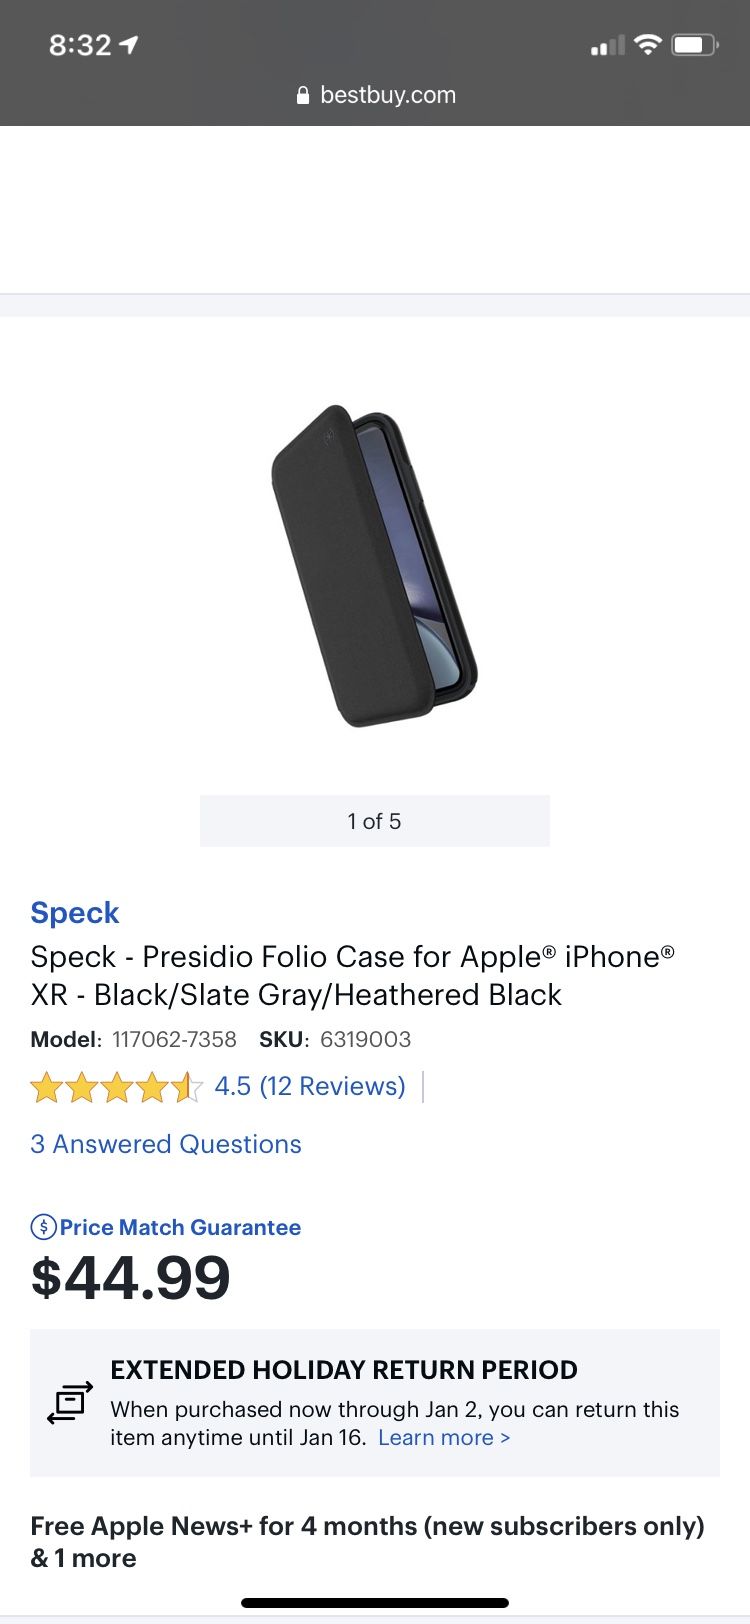Click the star rating icons
Viewport: 750px width, 1624px height.
[116, 1087]
